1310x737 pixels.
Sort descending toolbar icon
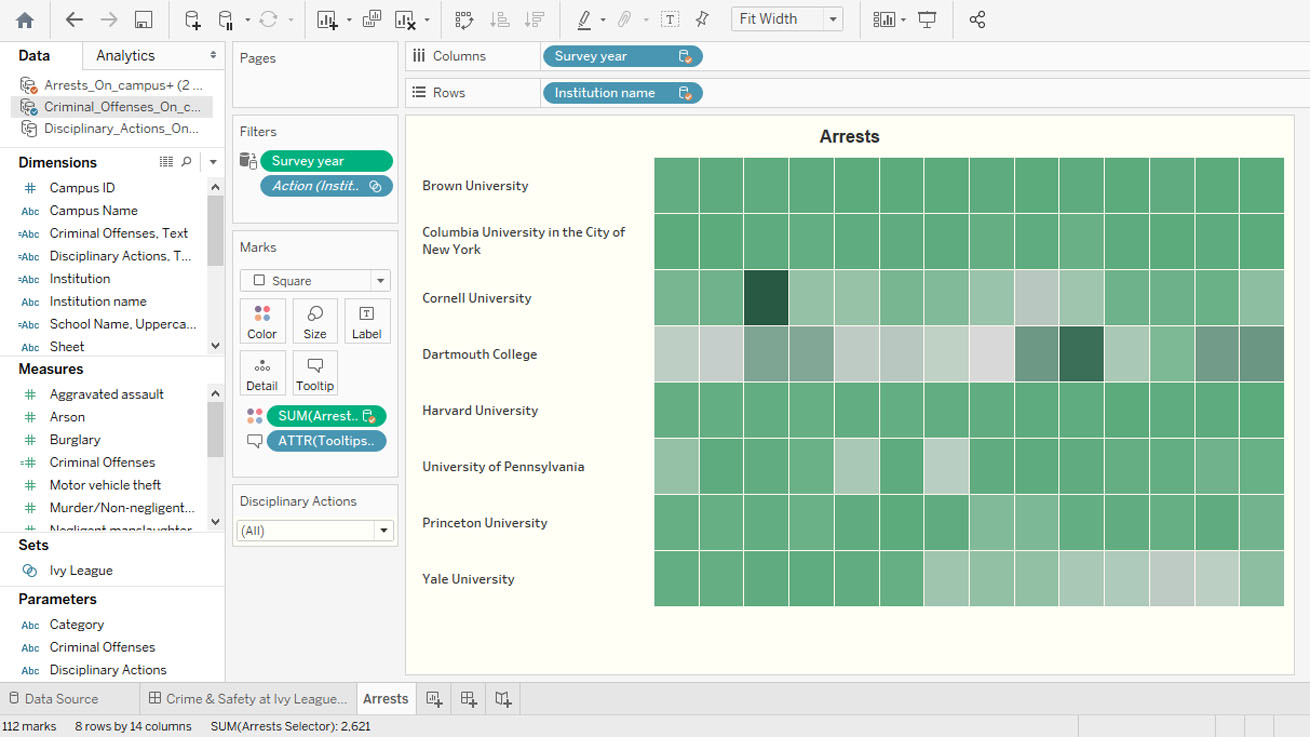click(x=534, y=19)
